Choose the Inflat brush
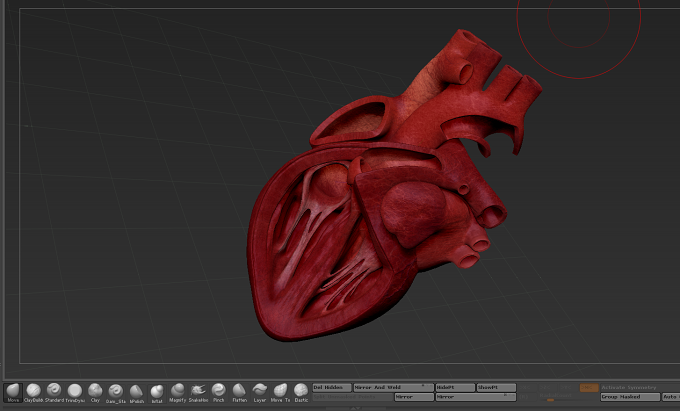680x411 pixels. coord(157,393)
